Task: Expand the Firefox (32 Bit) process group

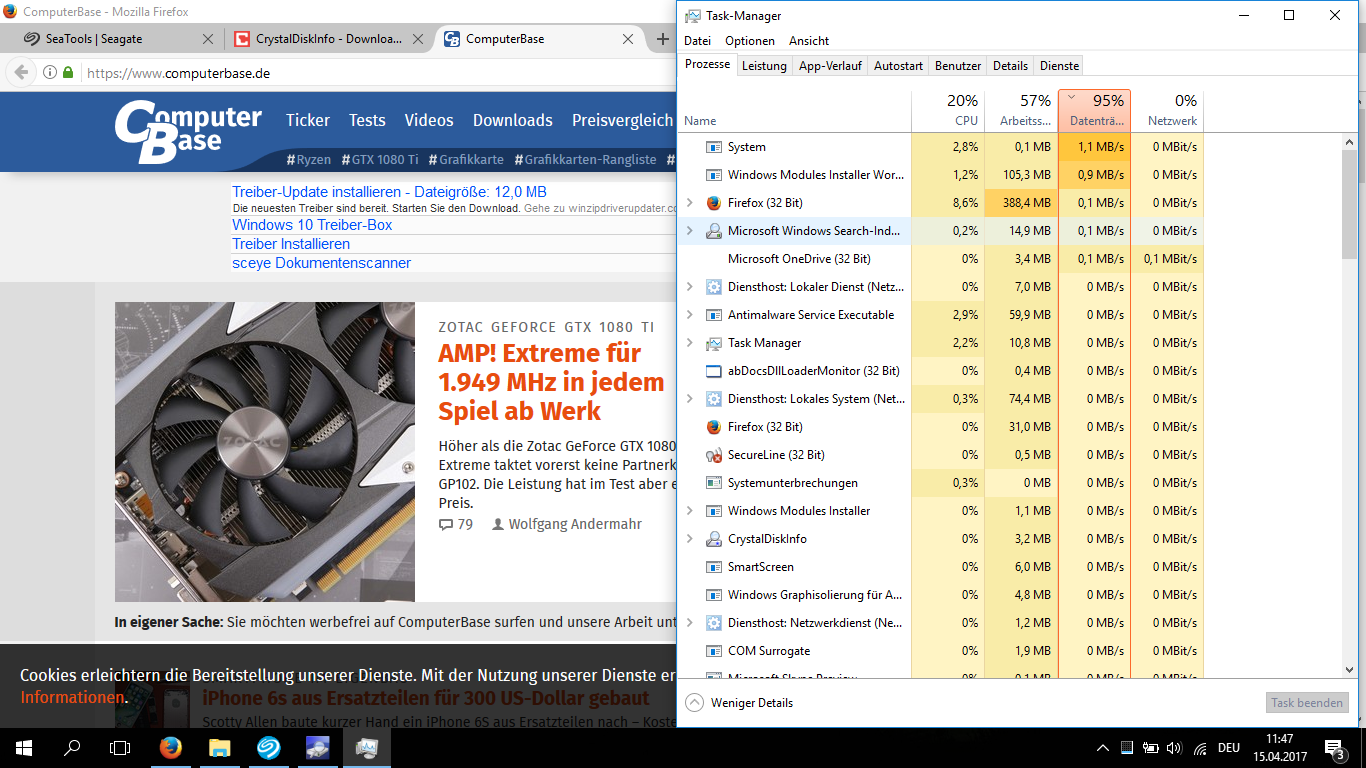Action: tap(689, 203)
